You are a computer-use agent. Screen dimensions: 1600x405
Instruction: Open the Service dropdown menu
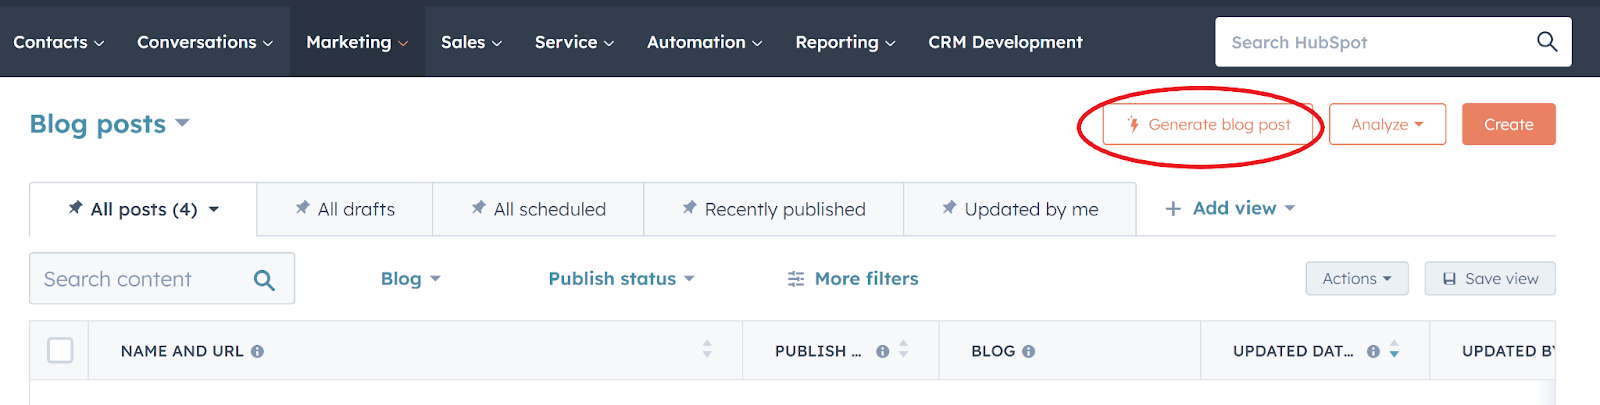pyautogui.click(x=574, y=42)
